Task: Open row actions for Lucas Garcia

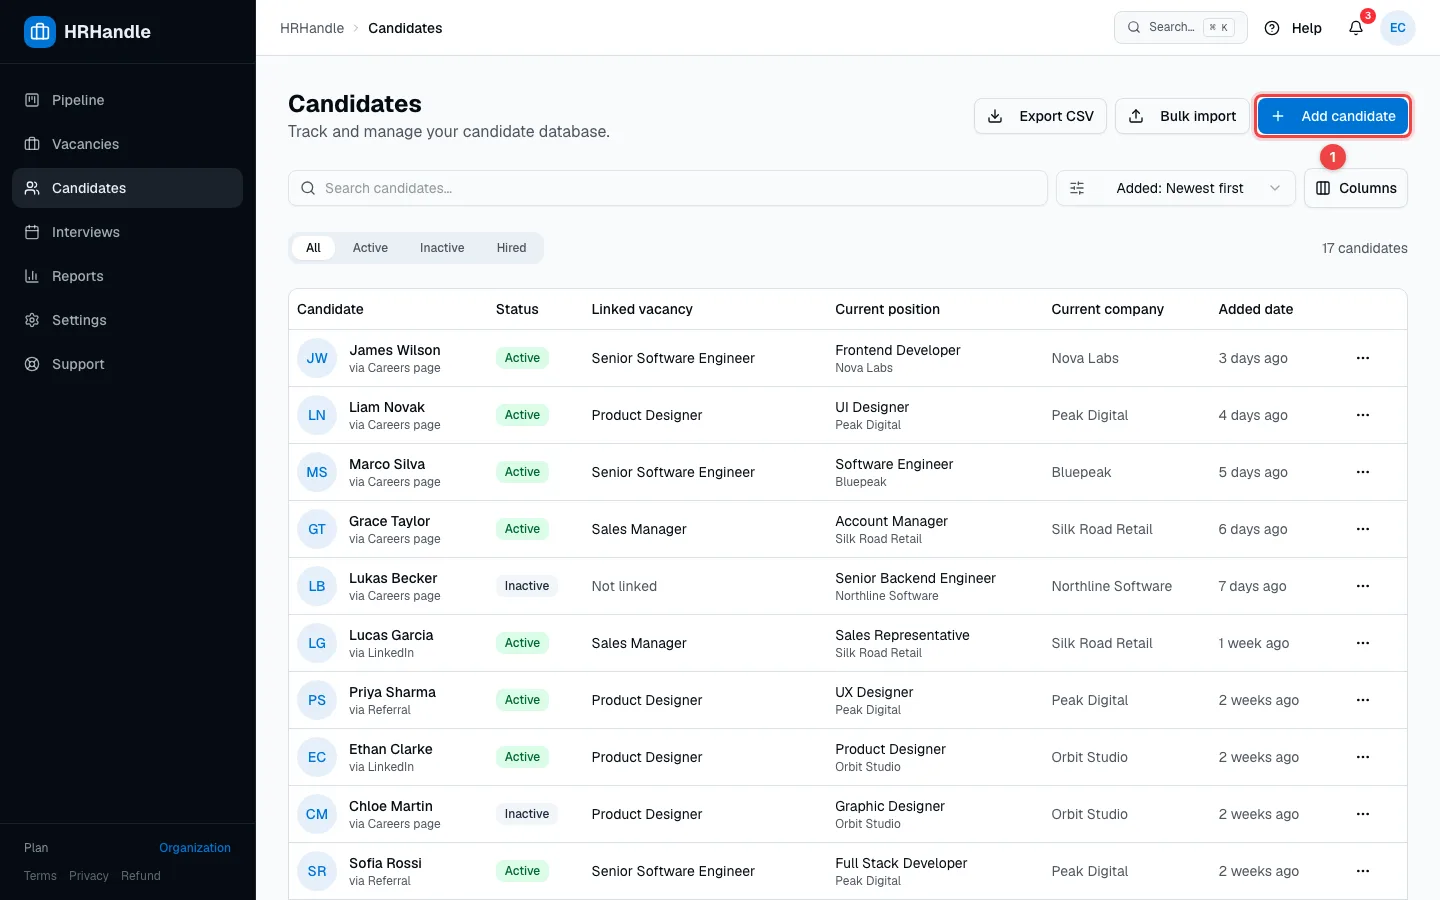Action: pos(1363,643)
